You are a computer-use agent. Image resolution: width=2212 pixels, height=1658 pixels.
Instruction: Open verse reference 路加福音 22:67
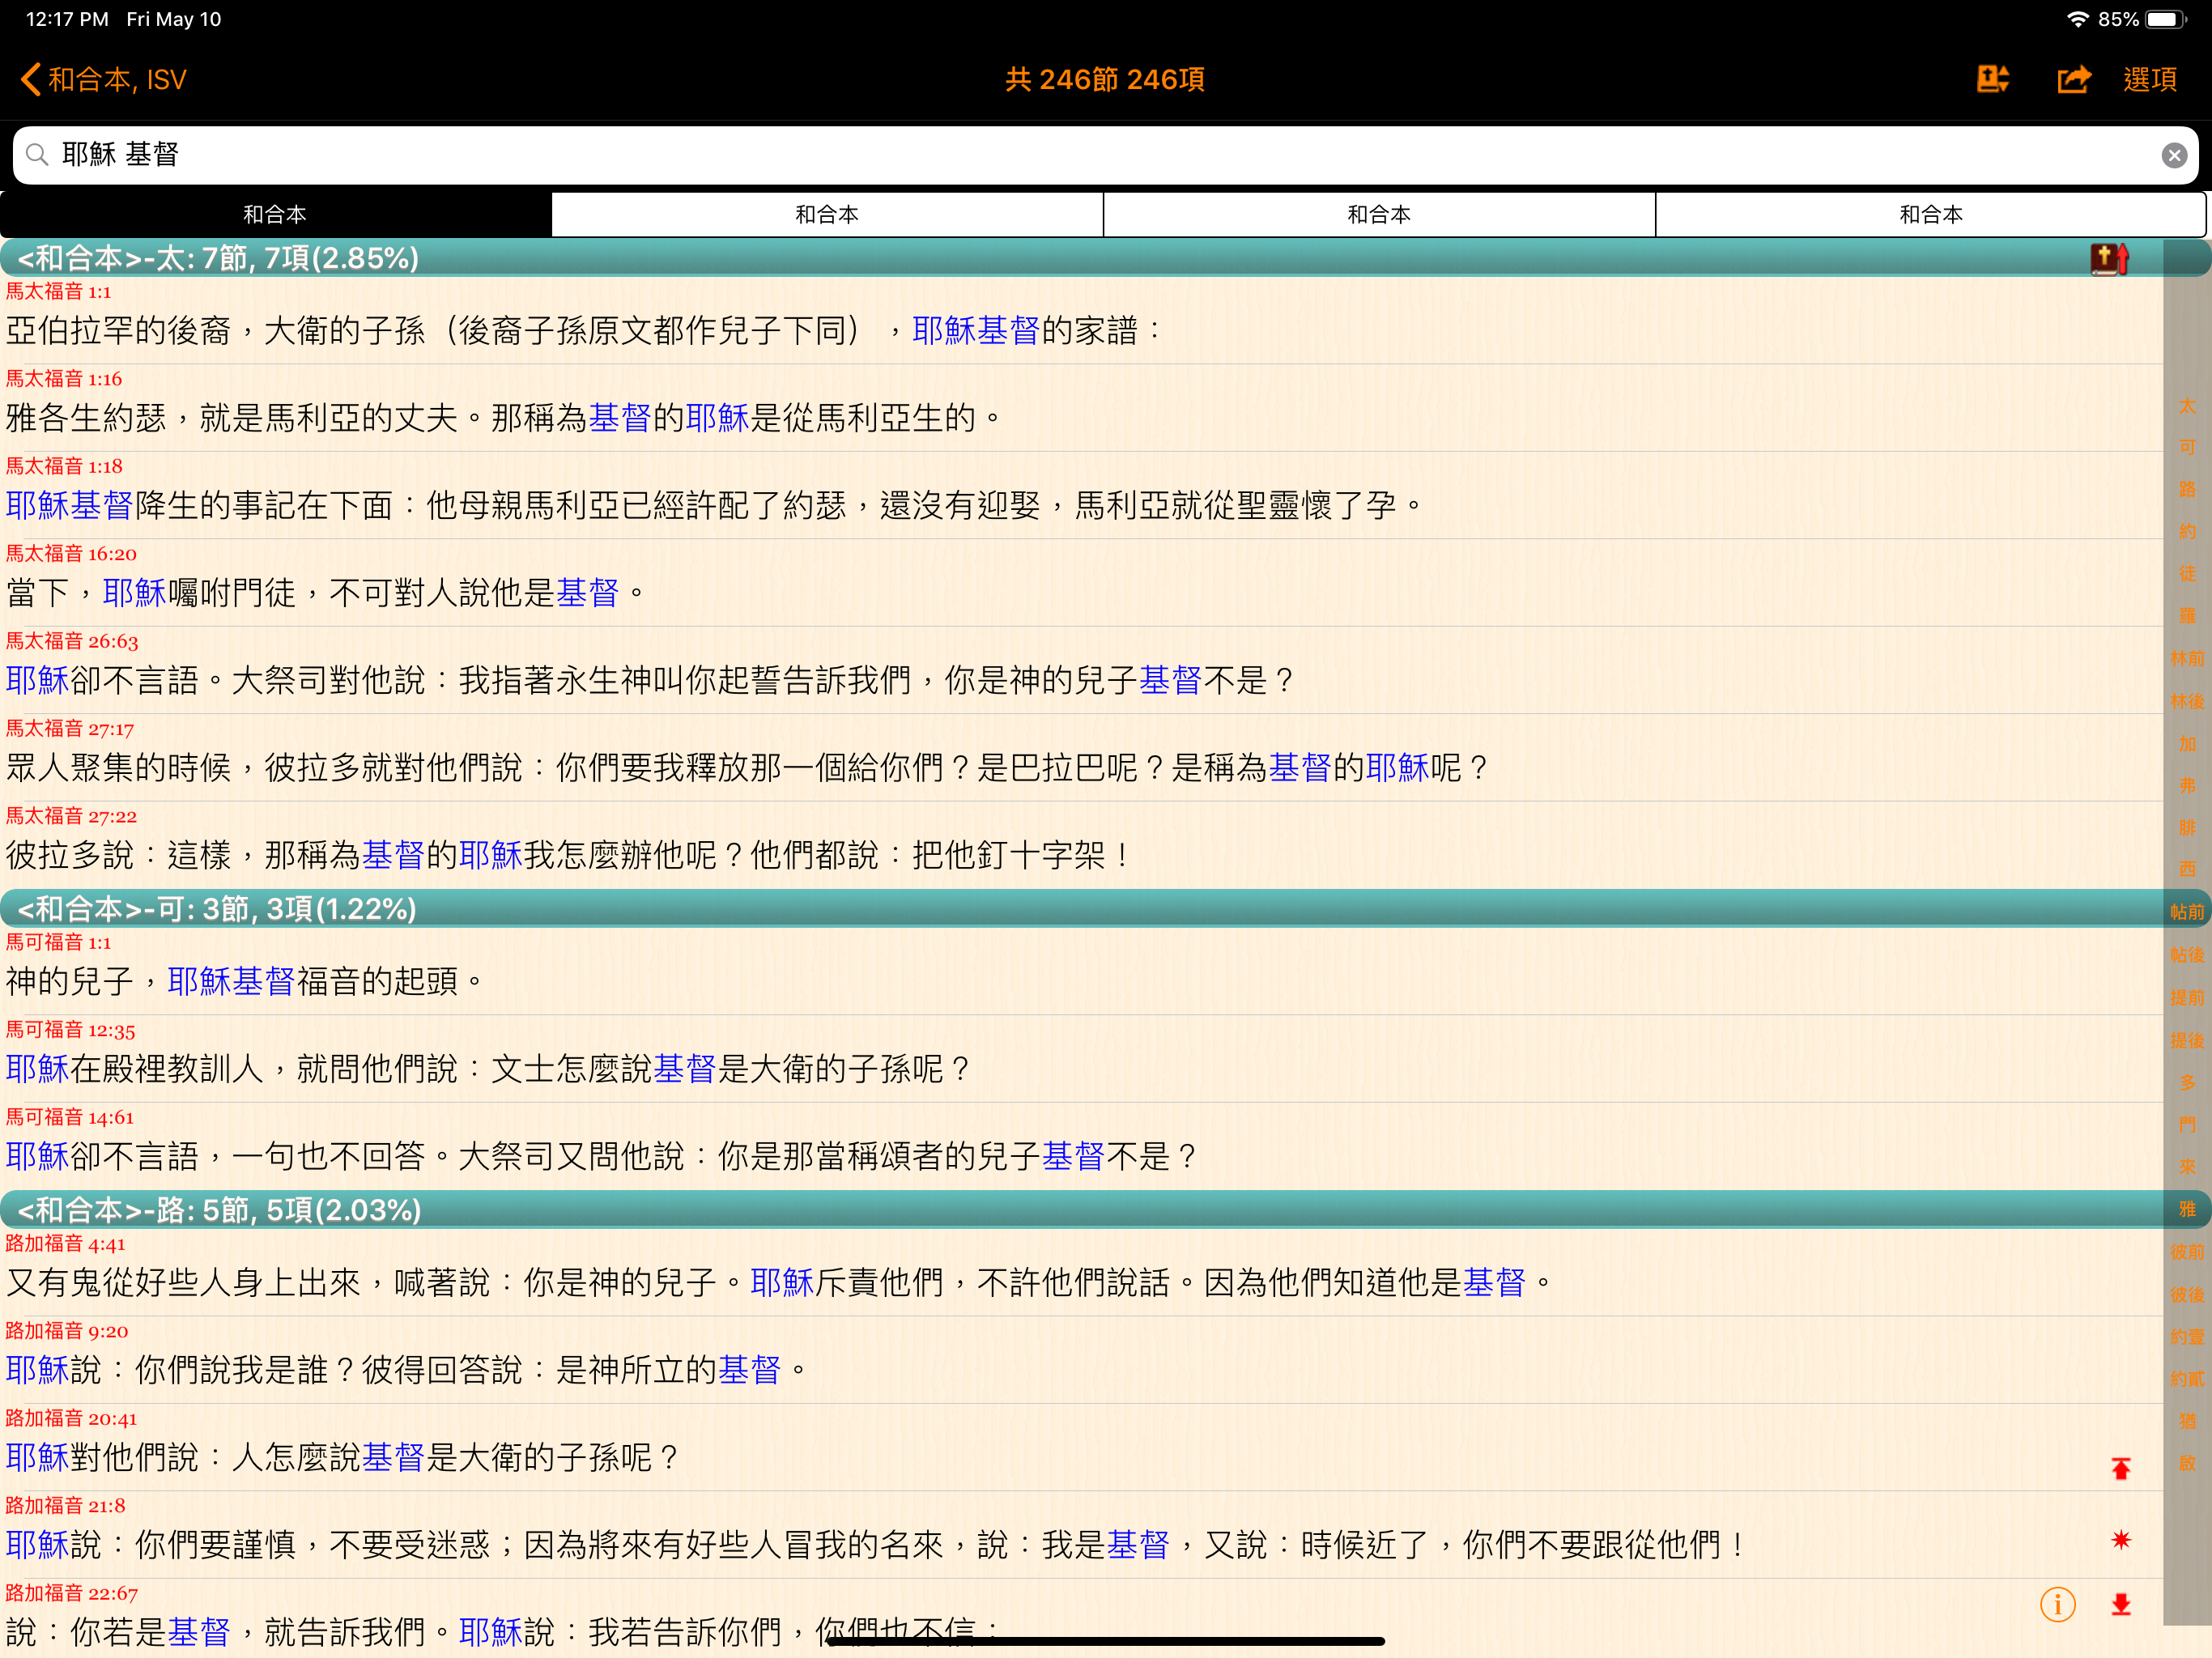(x=71, y=1593)
